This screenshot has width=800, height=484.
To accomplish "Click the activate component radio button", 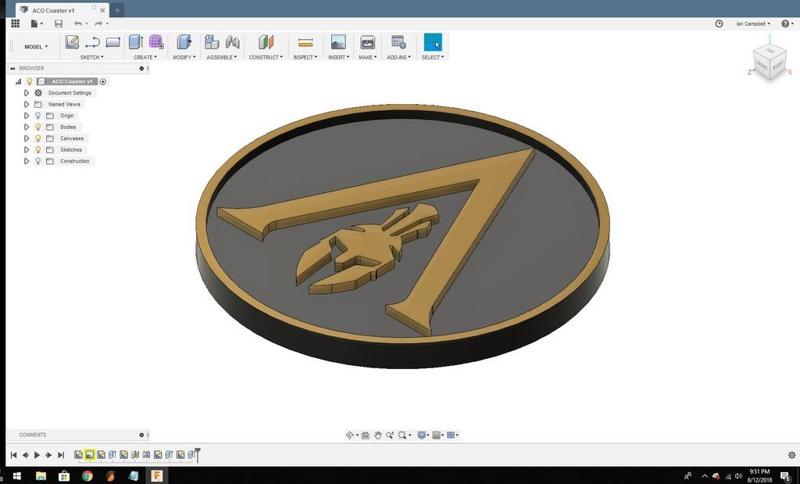I will [103, 82].
